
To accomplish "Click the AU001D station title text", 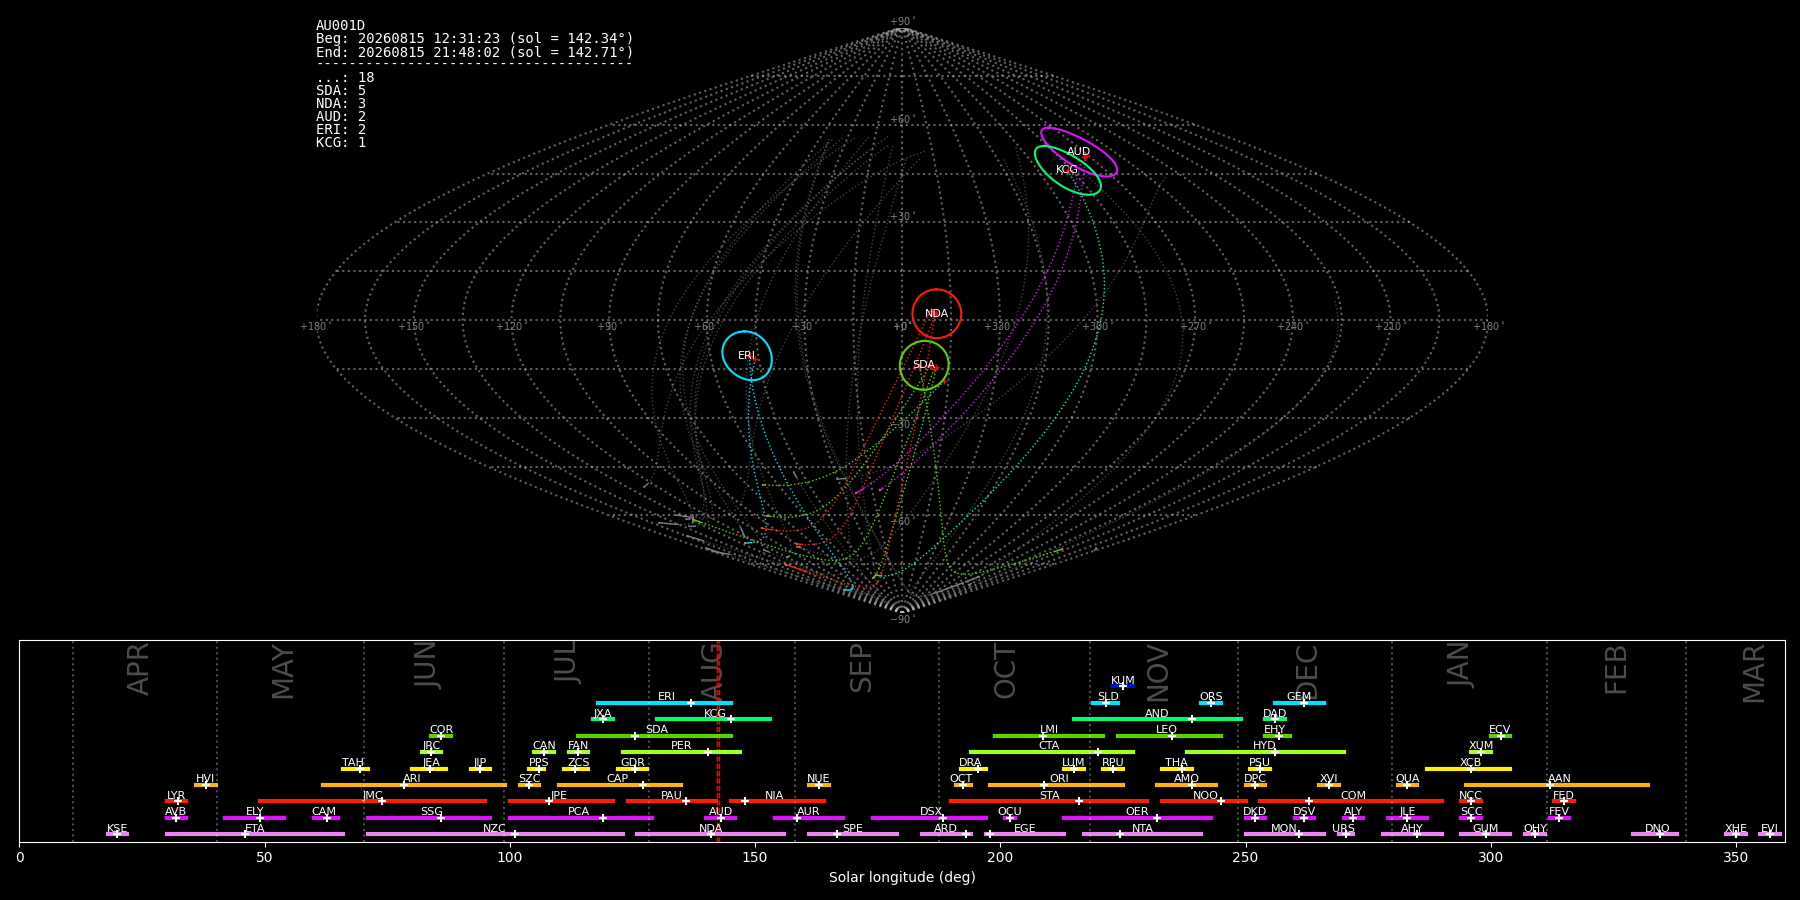I will (341, 26).
